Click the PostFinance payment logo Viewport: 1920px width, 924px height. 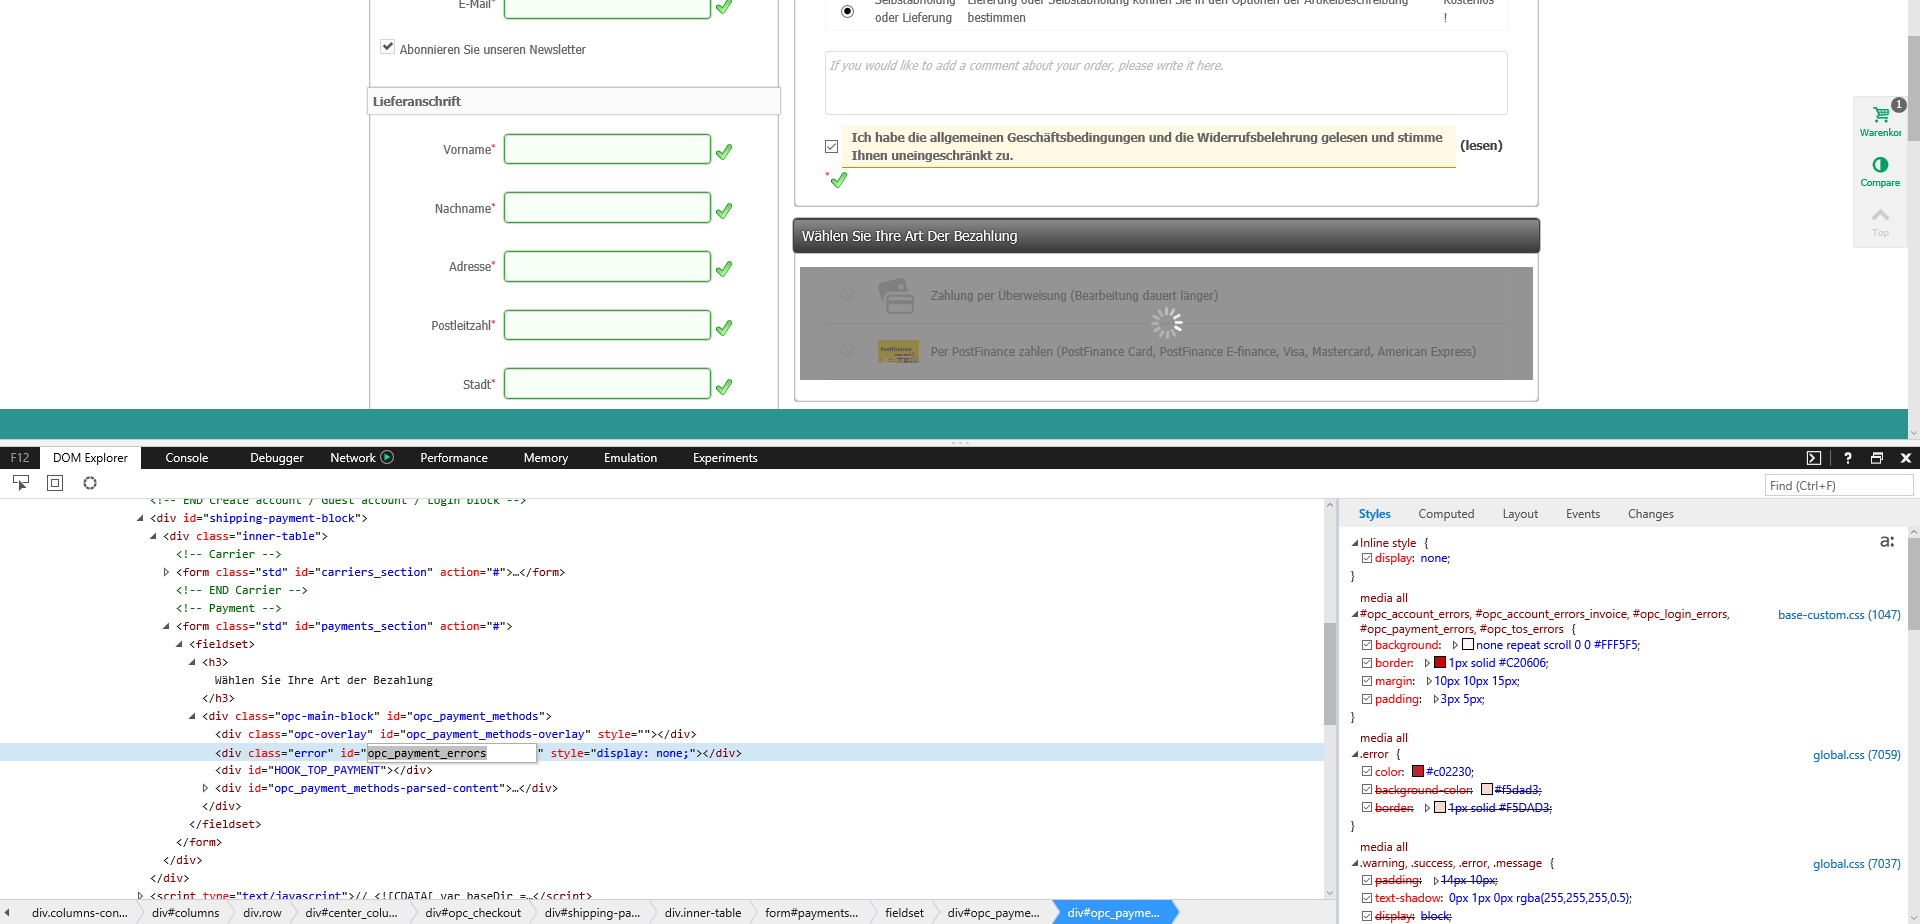[898, 351]
